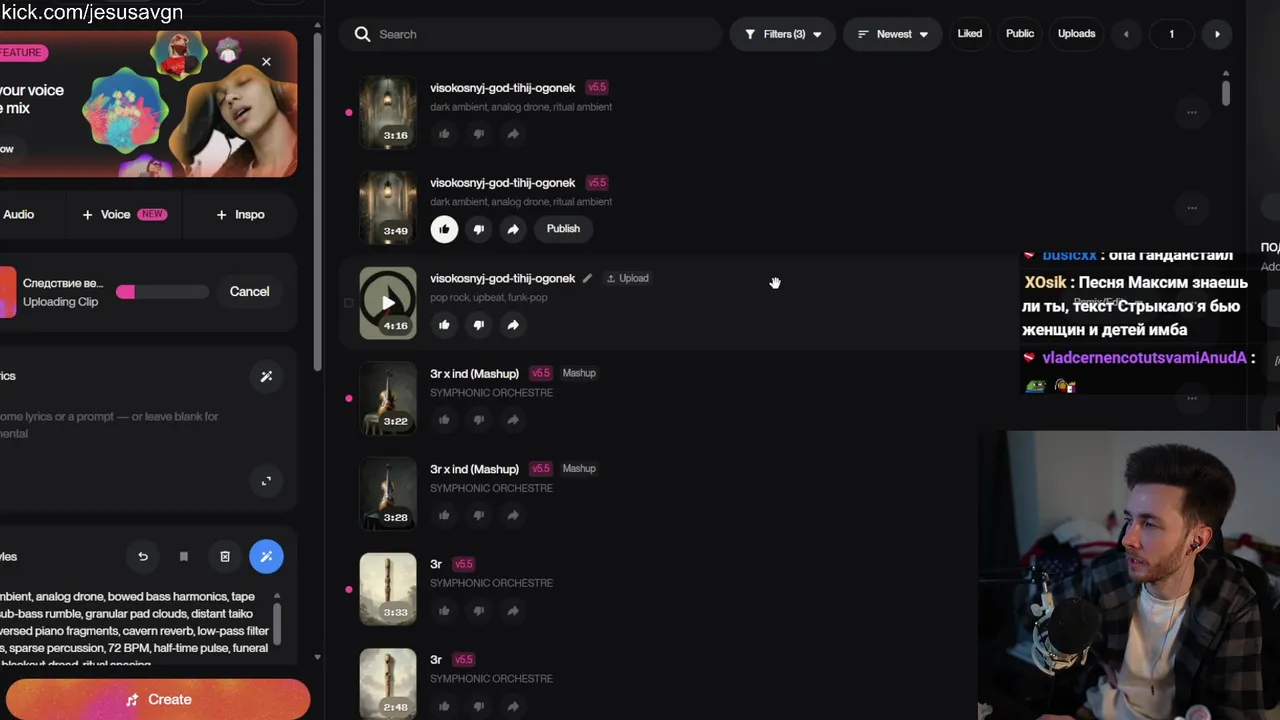Click the upload progress bar
Image resolution: width=1280 pixels, height=720 pixels.
point(163,292)
